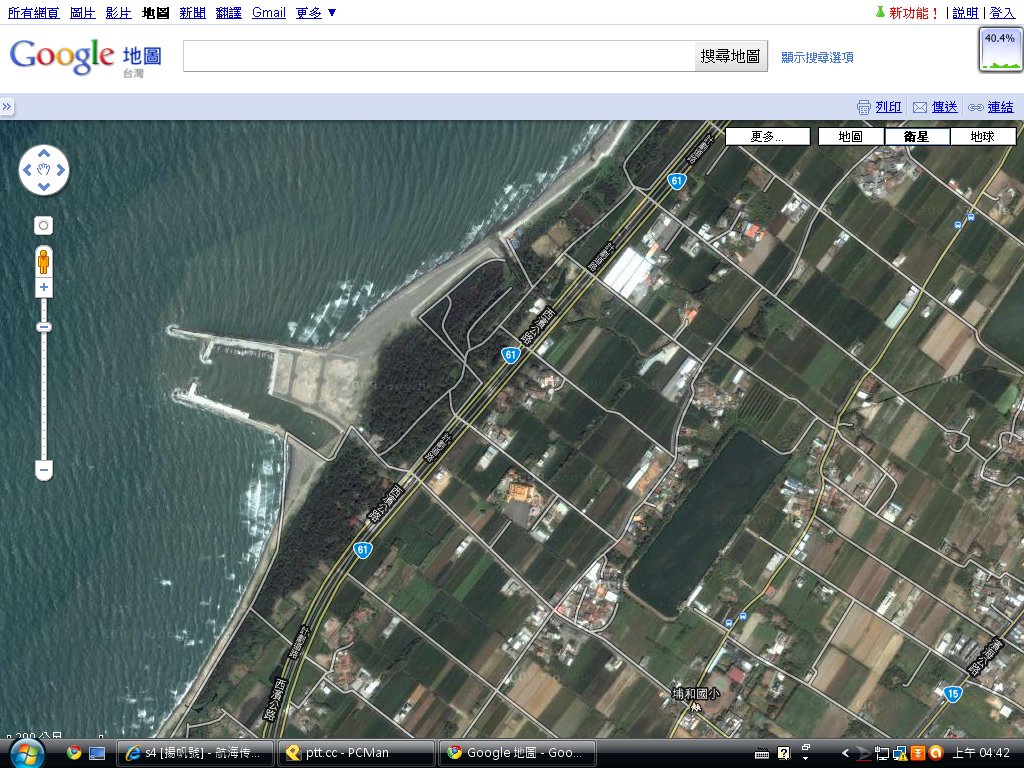The width and height of the screenshot is (1024, 768).
Task: Zoom out with the minus button at slider bottom
Action: pyautogui.click(x=44, y=469)
